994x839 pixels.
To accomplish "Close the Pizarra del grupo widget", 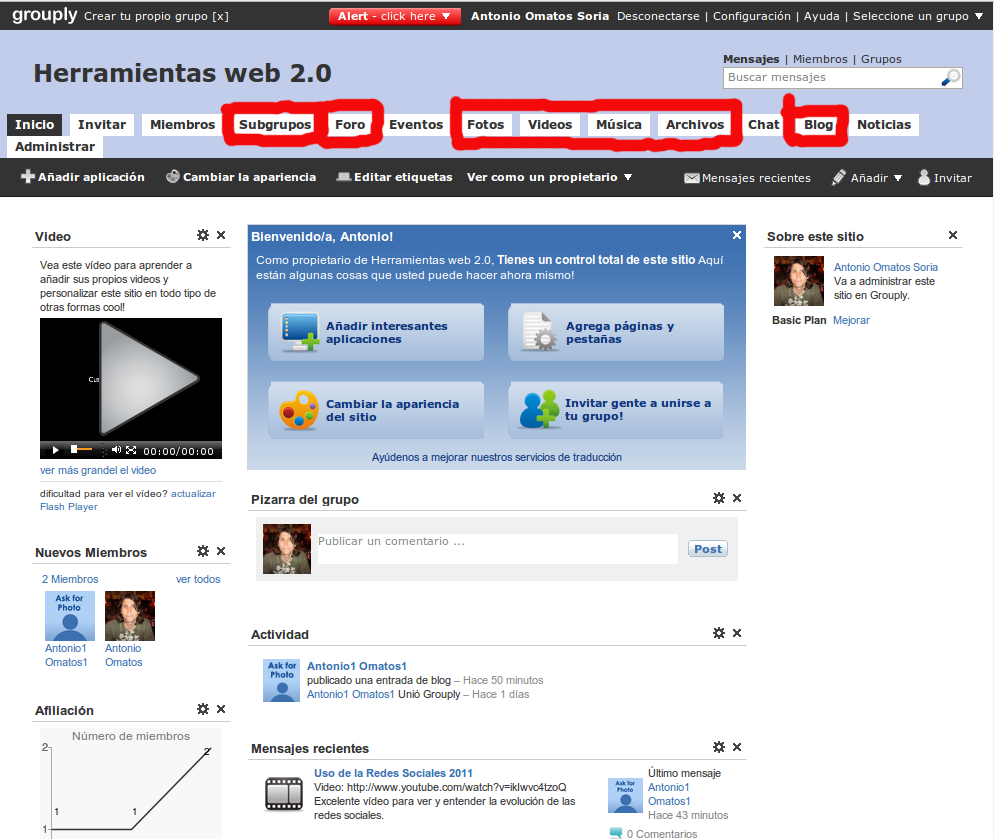I will pos(737,498).
